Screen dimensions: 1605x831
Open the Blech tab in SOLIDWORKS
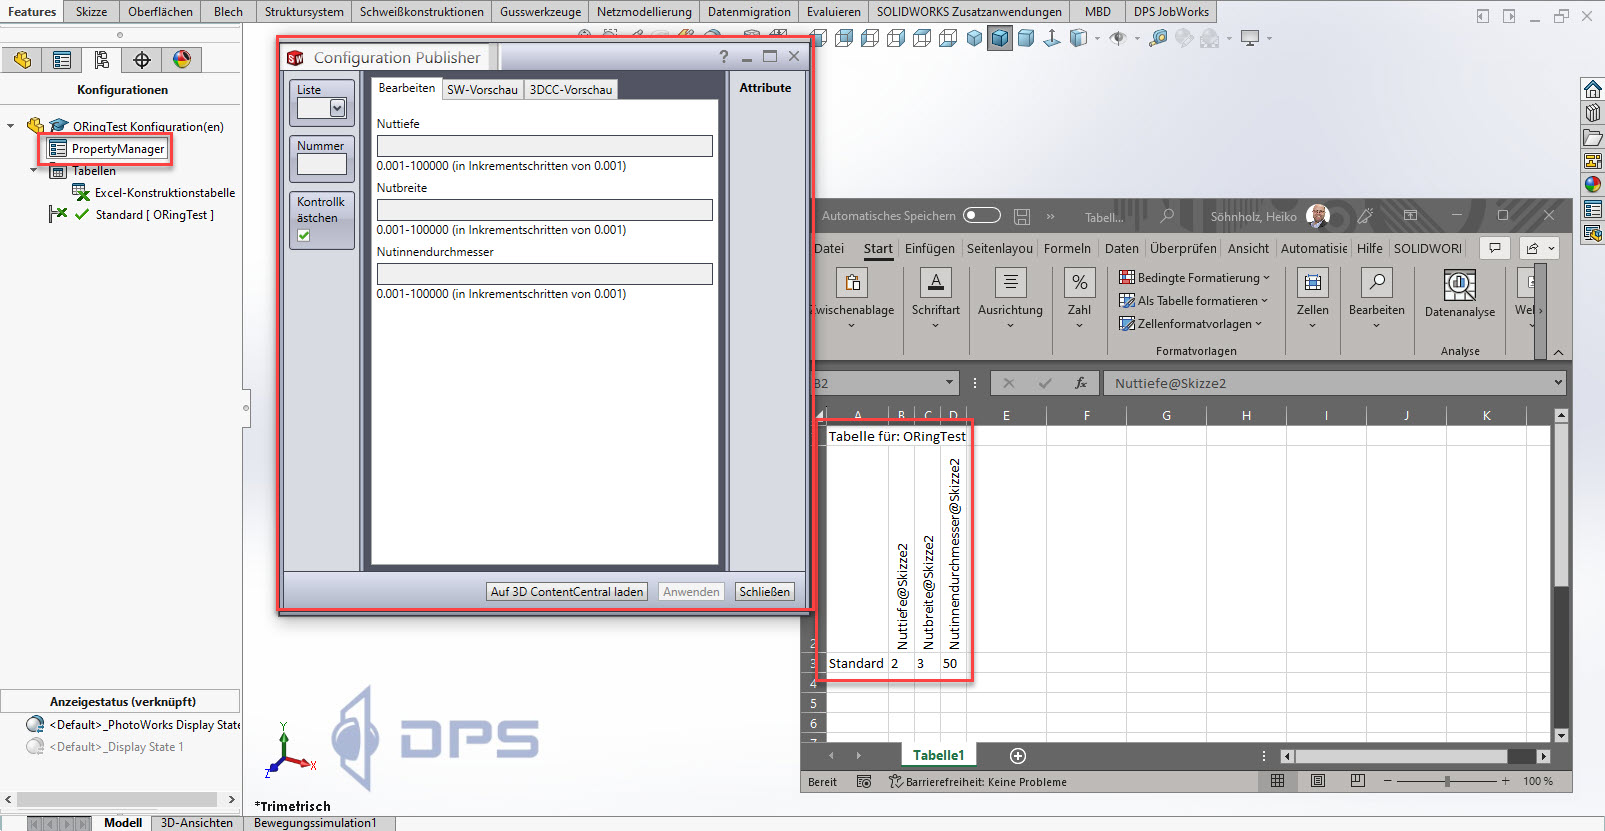[228, 12]
